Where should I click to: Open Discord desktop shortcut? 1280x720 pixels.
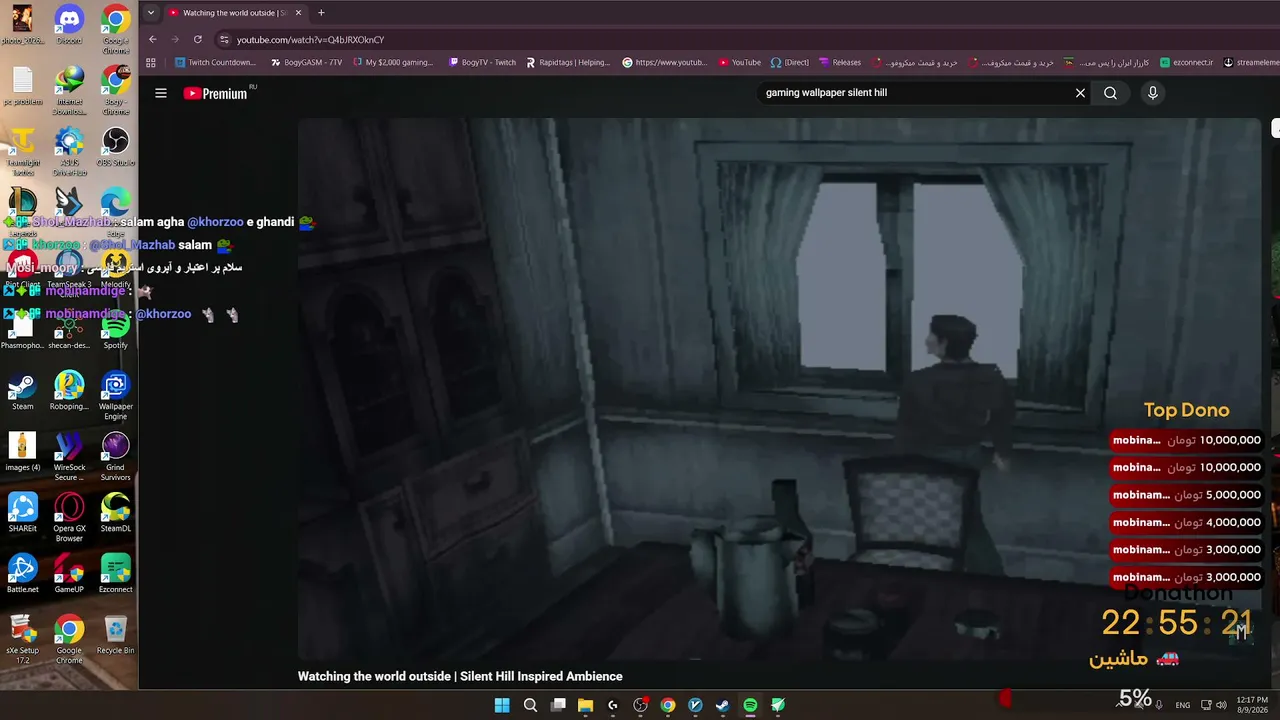(69, 24)
